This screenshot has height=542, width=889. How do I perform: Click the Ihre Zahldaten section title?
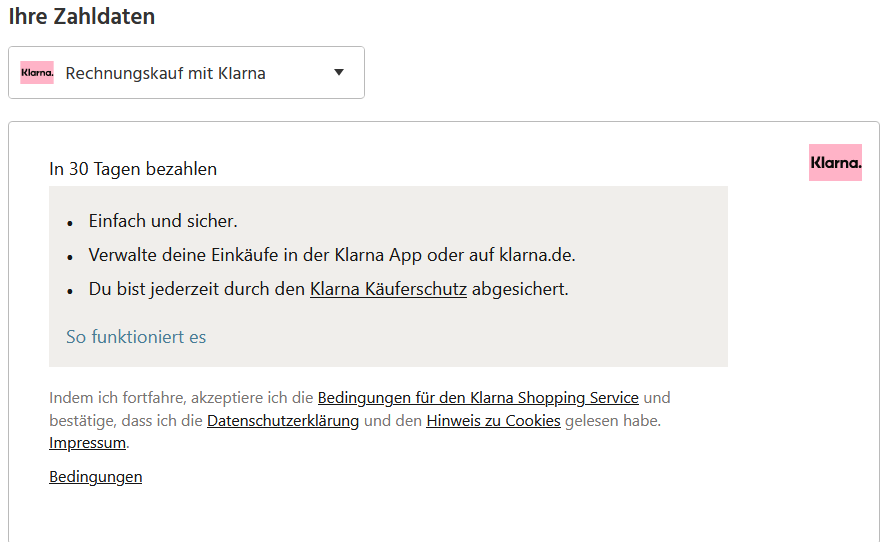pyautogui.click(x=82, y=16)
